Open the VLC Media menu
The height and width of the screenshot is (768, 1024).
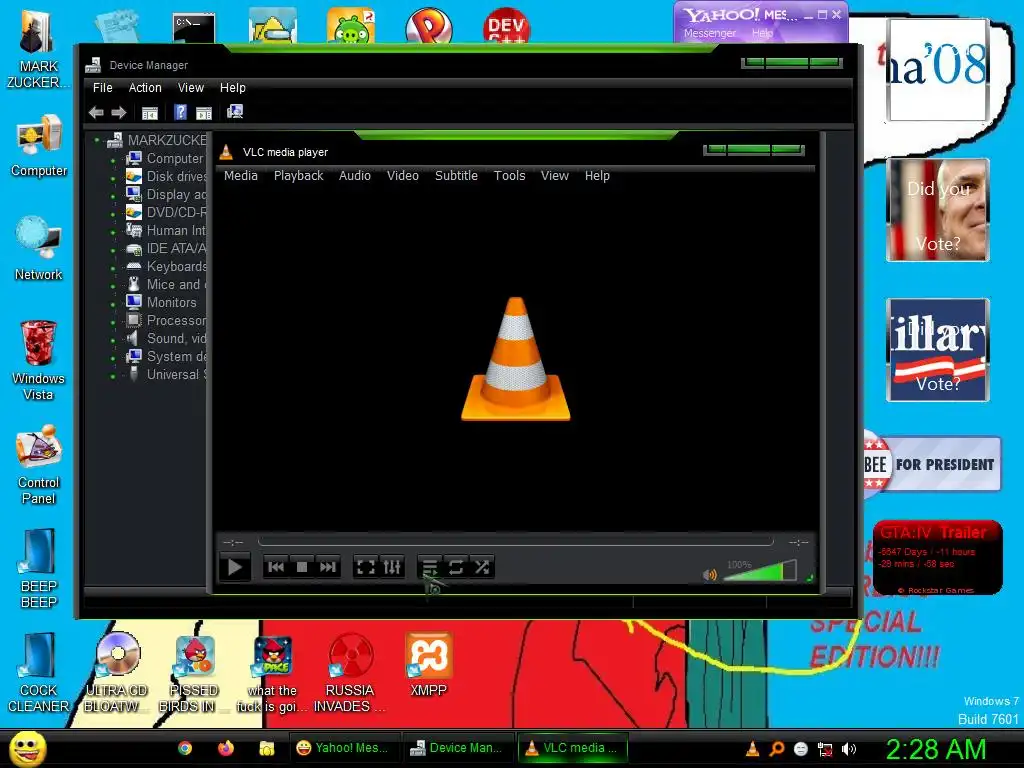click(x=241, y=176)
